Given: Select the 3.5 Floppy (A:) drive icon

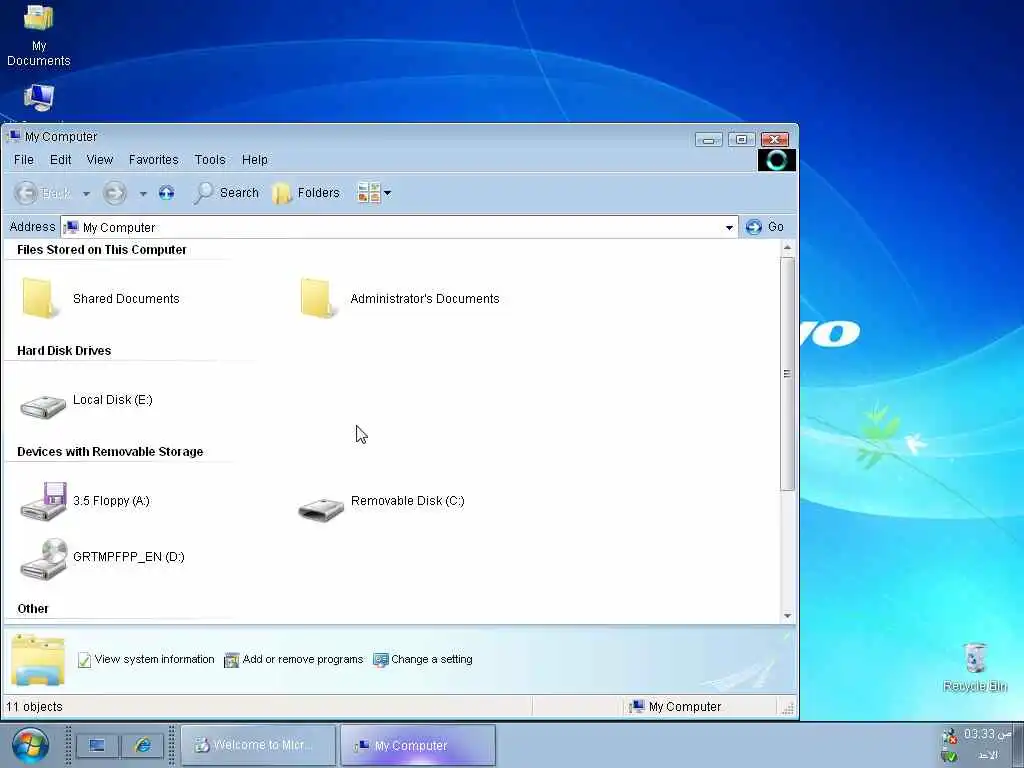Looking at the screenshot, I should coord(43,502).
